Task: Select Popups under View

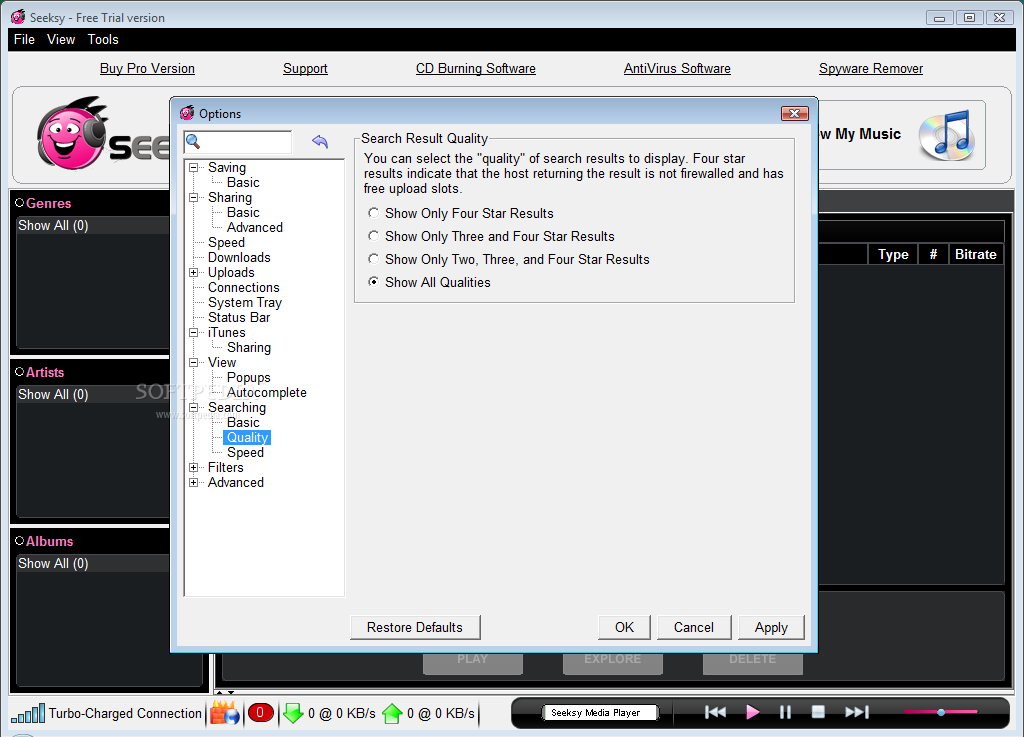Action: point(249,378)
